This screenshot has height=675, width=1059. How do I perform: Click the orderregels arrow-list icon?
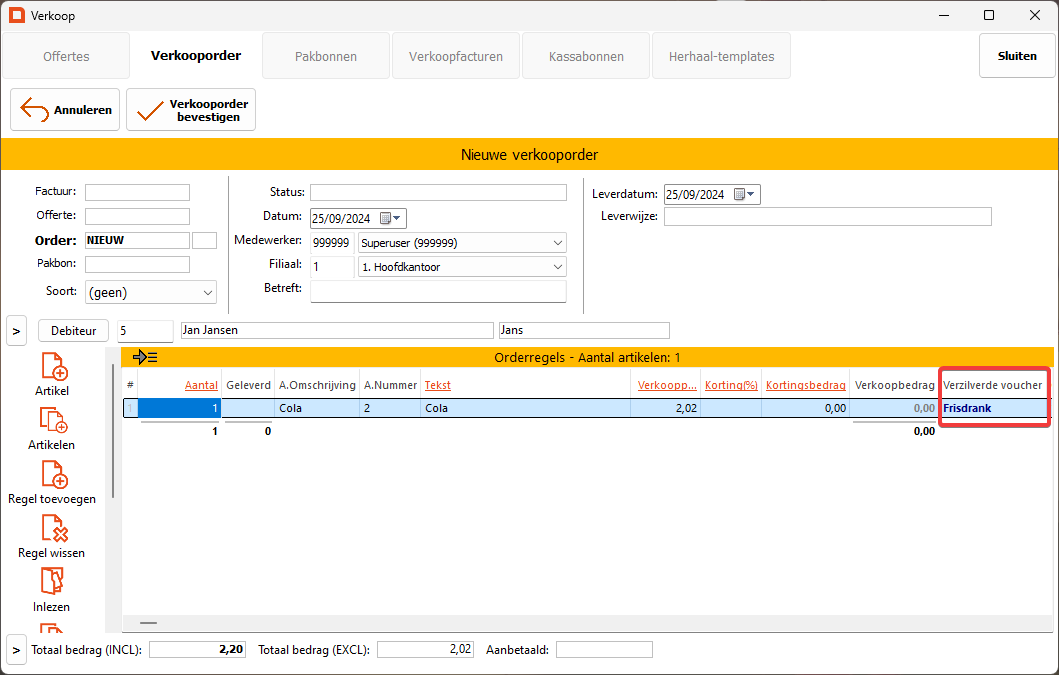click(145, 357)
